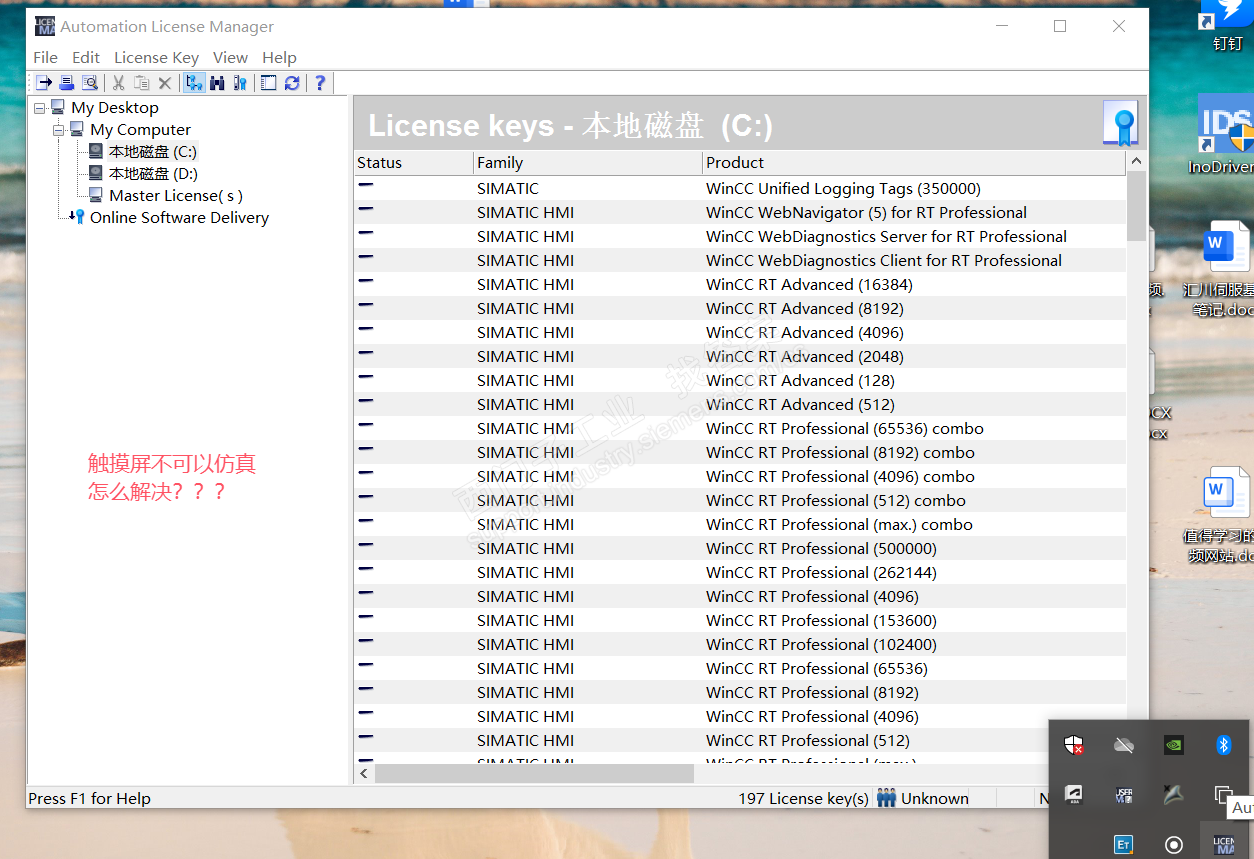Image resolution: width=1254 pixels, height=859 pixels.
Task: Click the vertical scrollbar up arrow
Action: pyautogui.click(x=1136, y=161)
